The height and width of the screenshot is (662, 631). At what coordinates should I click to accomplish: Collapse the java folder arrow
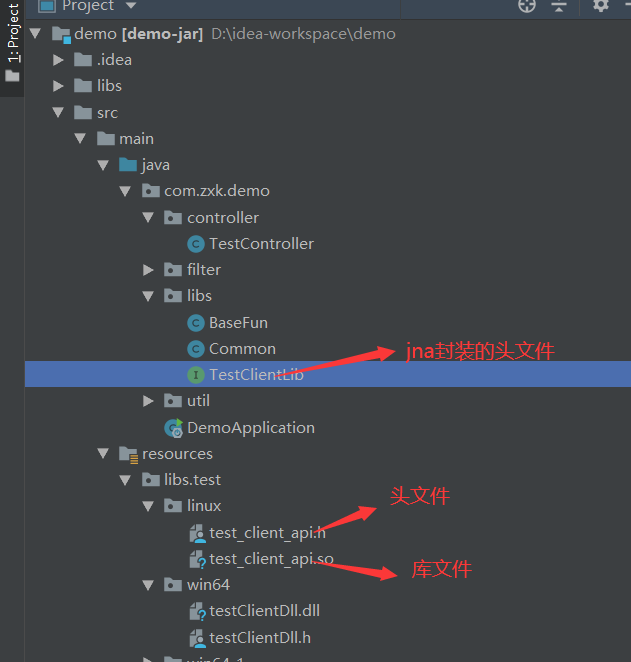click(x=103, y=165)
